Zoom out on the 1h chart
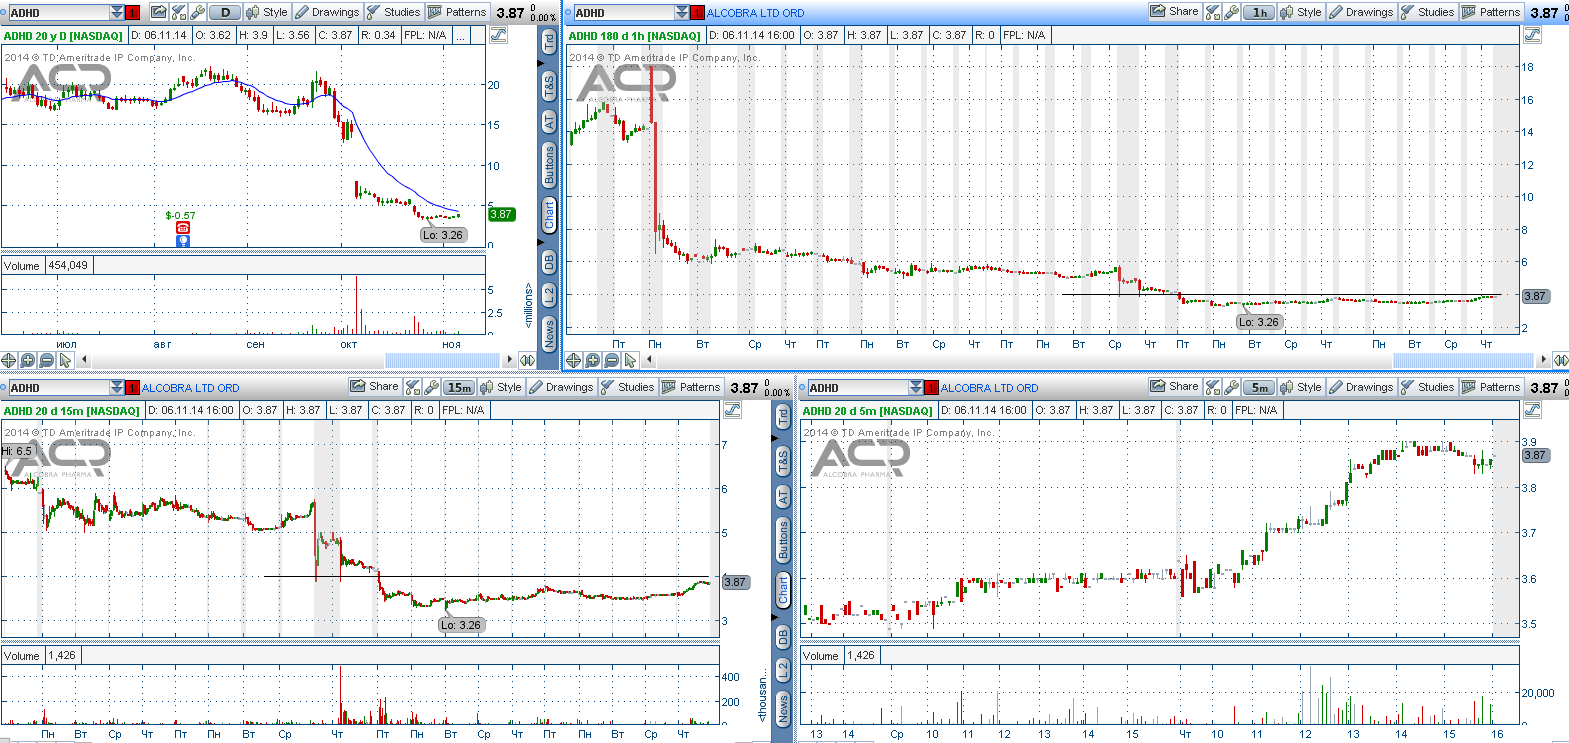Viewport: 1569px width, 743px height. (x=611, y=360)
